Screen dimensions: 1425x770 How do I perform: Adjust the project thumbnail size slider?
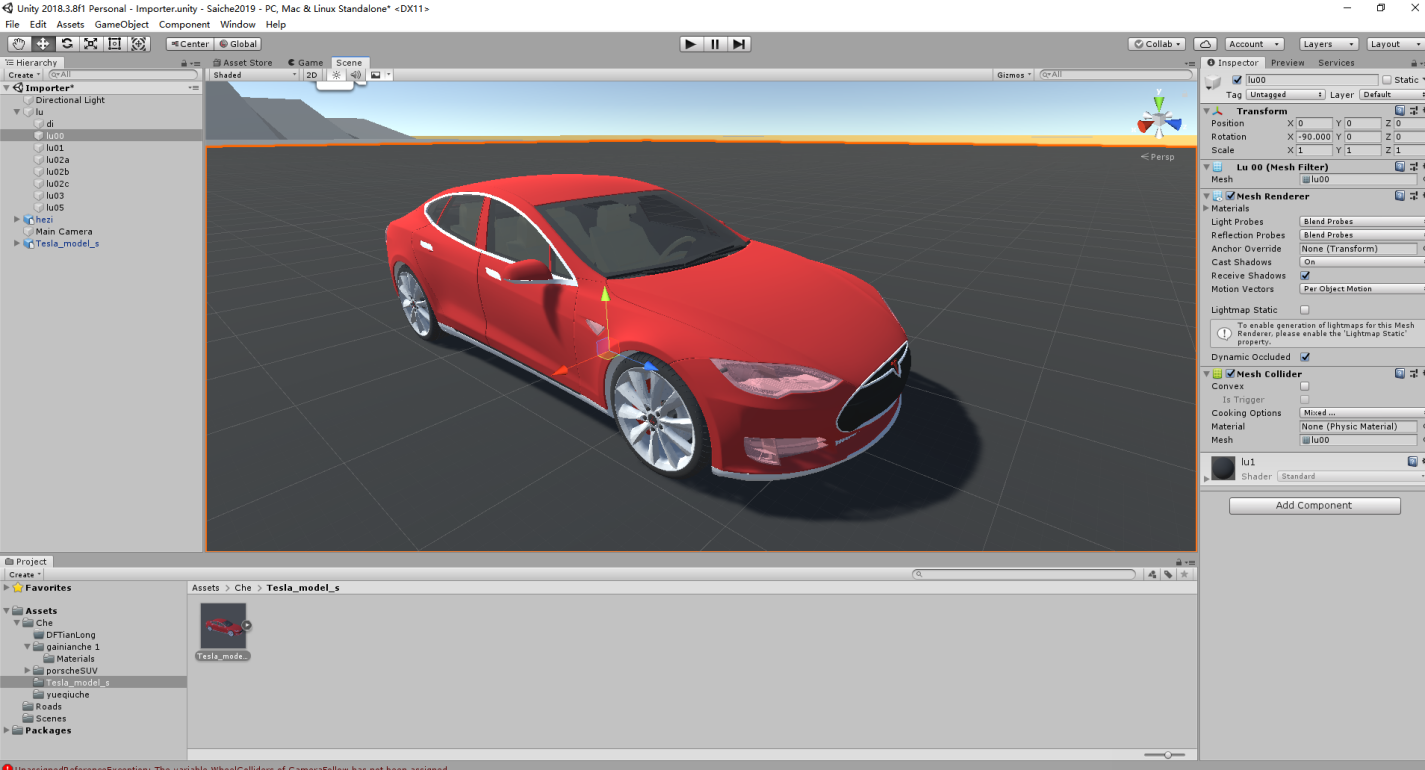point(1166,755)
